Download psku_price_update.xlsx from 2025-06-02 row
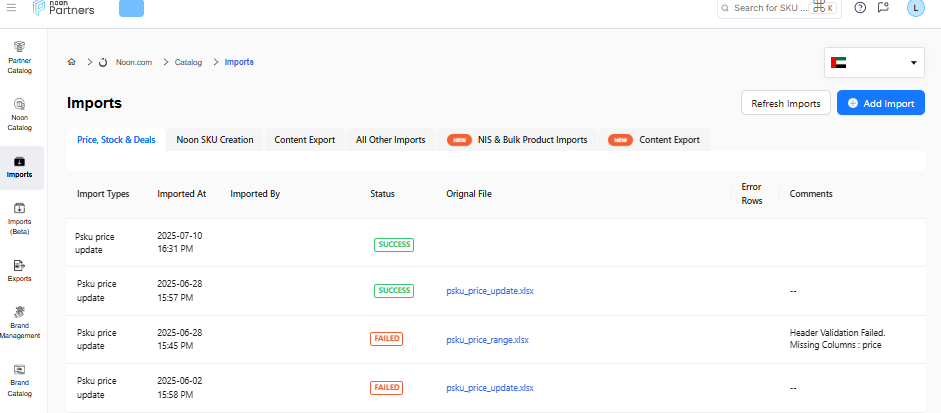The height and width of the screenshot is (413, 941). (x=490, y=387)
